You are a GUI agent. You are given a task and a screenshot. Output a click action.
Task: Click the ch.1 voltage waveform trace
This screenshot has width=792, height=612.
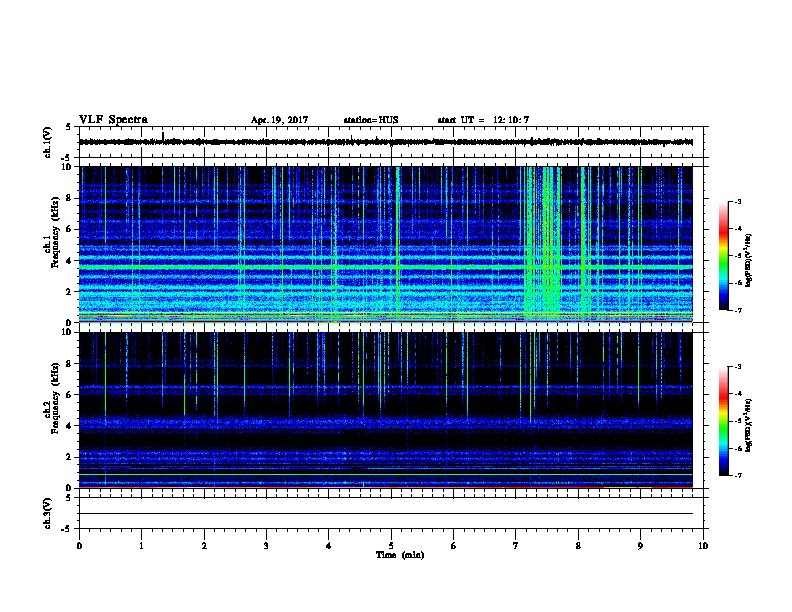point(386,142)
